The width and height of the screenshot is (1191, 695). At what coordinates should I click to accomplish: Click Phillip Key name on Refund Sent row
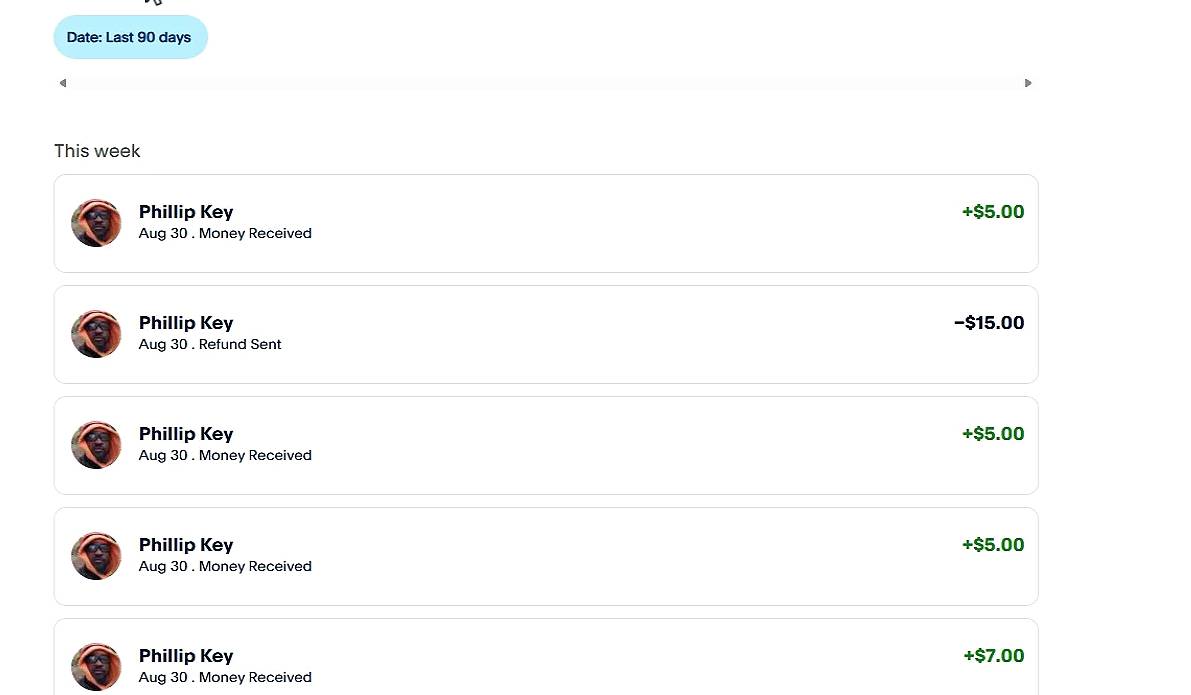pos(185,323)
